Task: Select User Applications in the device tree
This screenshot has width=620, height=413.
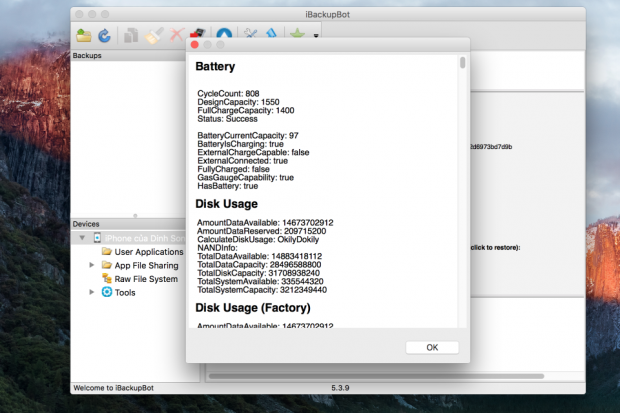Action: click(148, 251)
